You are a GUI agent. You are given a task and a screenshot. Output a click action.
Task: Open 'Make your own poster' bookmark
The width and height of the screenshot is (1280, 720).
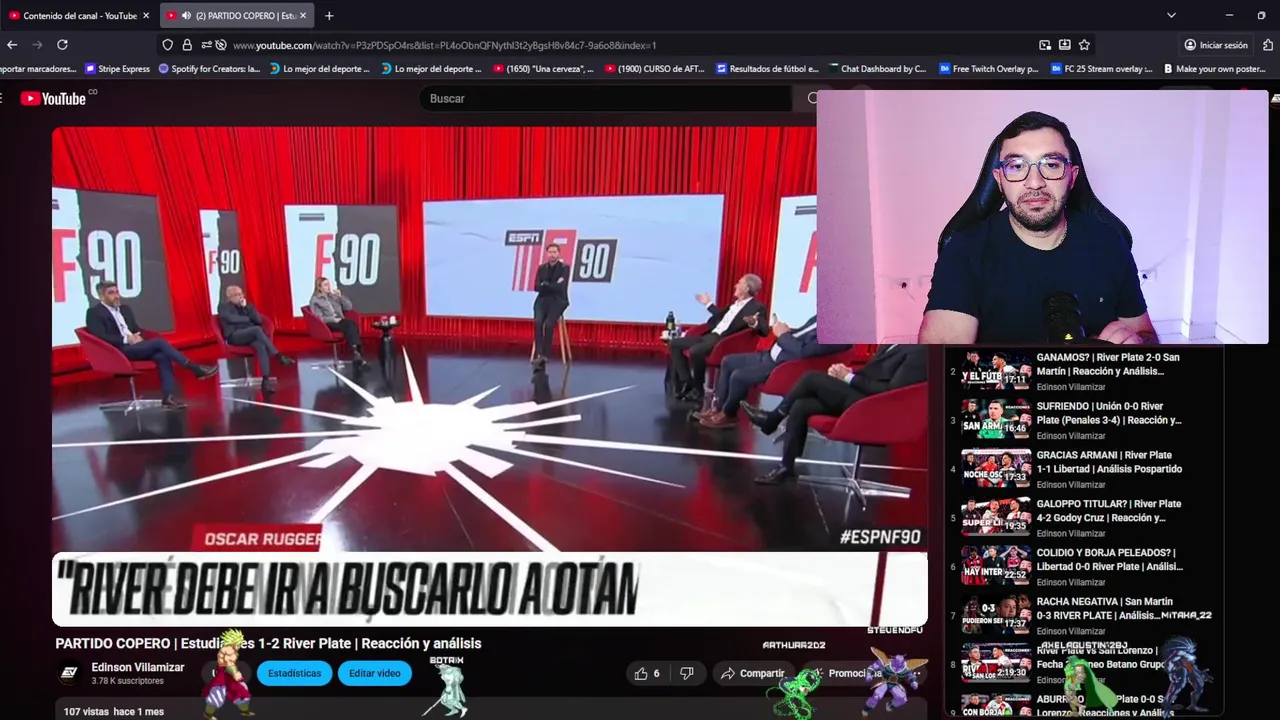point(1214,69)
